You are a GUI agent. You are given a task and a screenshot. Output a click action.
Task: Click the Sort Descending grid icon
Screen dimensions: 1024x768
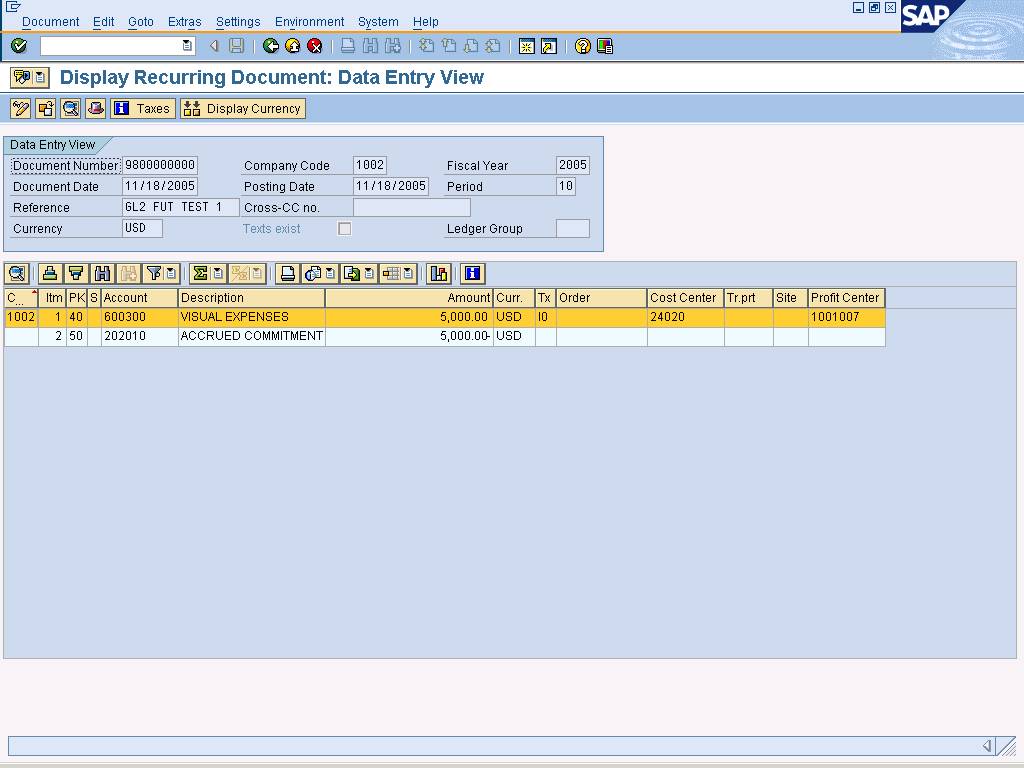click(x=76, y=274)
